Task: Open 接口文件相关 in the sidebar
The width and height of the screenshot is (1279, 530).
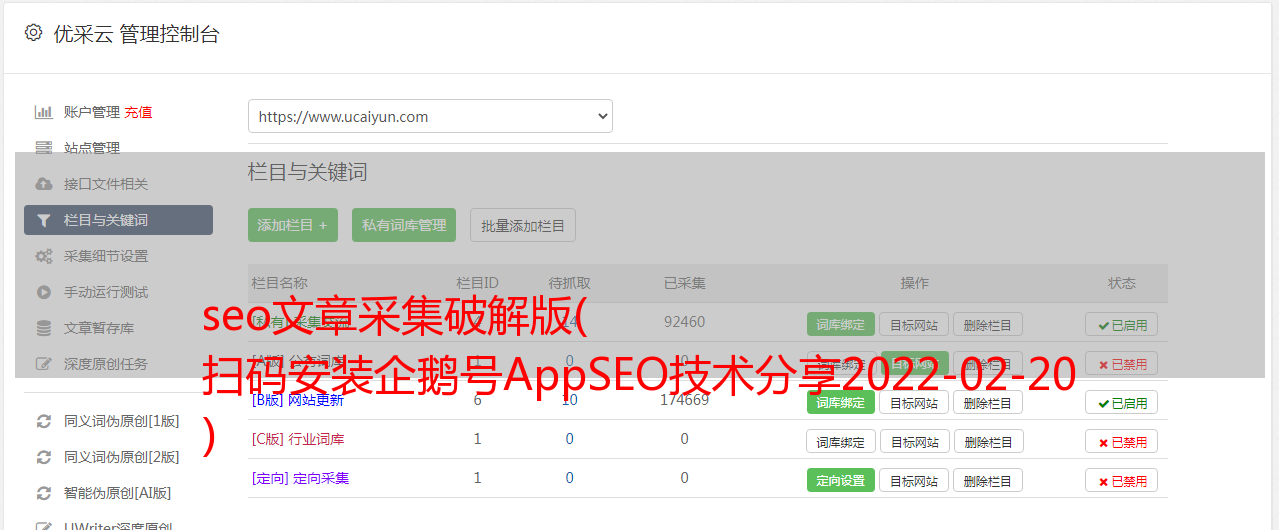Action: click(x=106, y=184)
